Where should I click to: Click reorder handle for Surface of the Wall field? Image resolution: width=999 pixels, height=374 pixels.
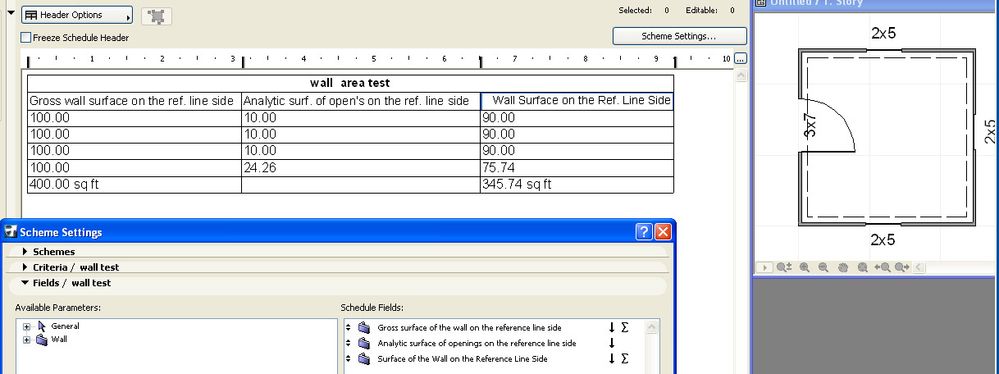[349, 359]
